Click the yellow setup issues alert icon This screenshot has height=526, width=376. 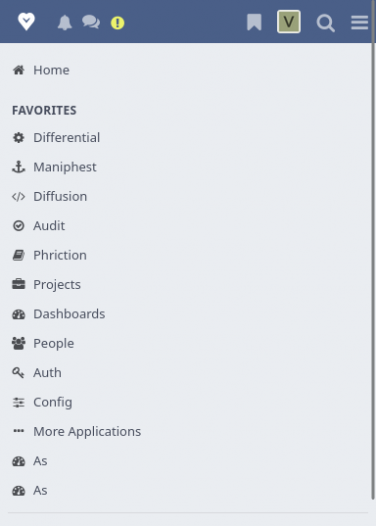tap(117, 23)
